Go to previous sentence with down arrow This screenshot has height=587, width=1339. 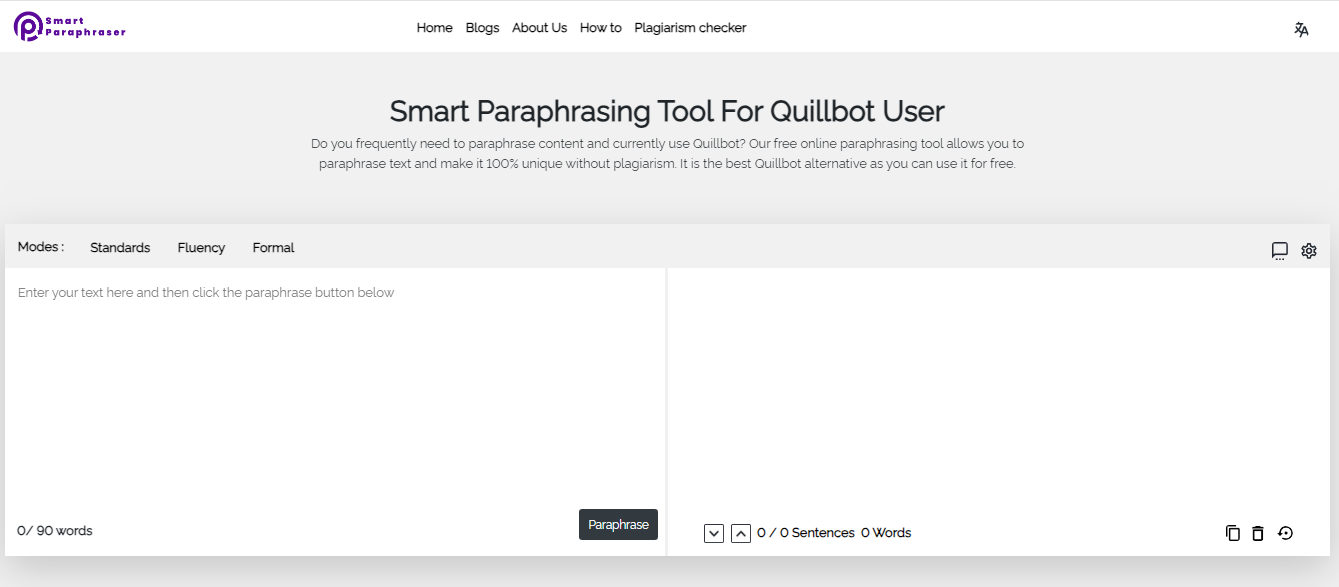[x=714, y=533]
